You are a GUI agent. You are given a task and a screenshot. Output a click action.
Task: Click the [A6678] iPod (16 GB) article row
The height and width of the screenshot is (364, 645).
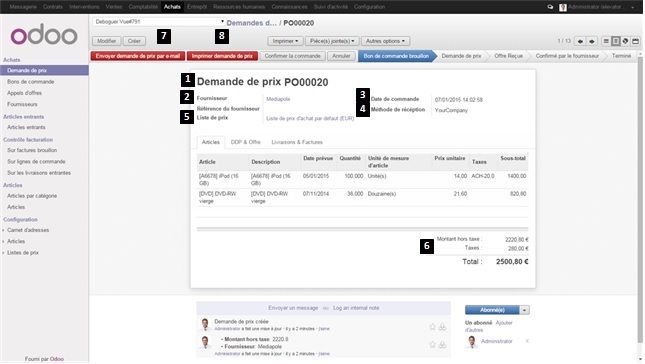[362, 180]
